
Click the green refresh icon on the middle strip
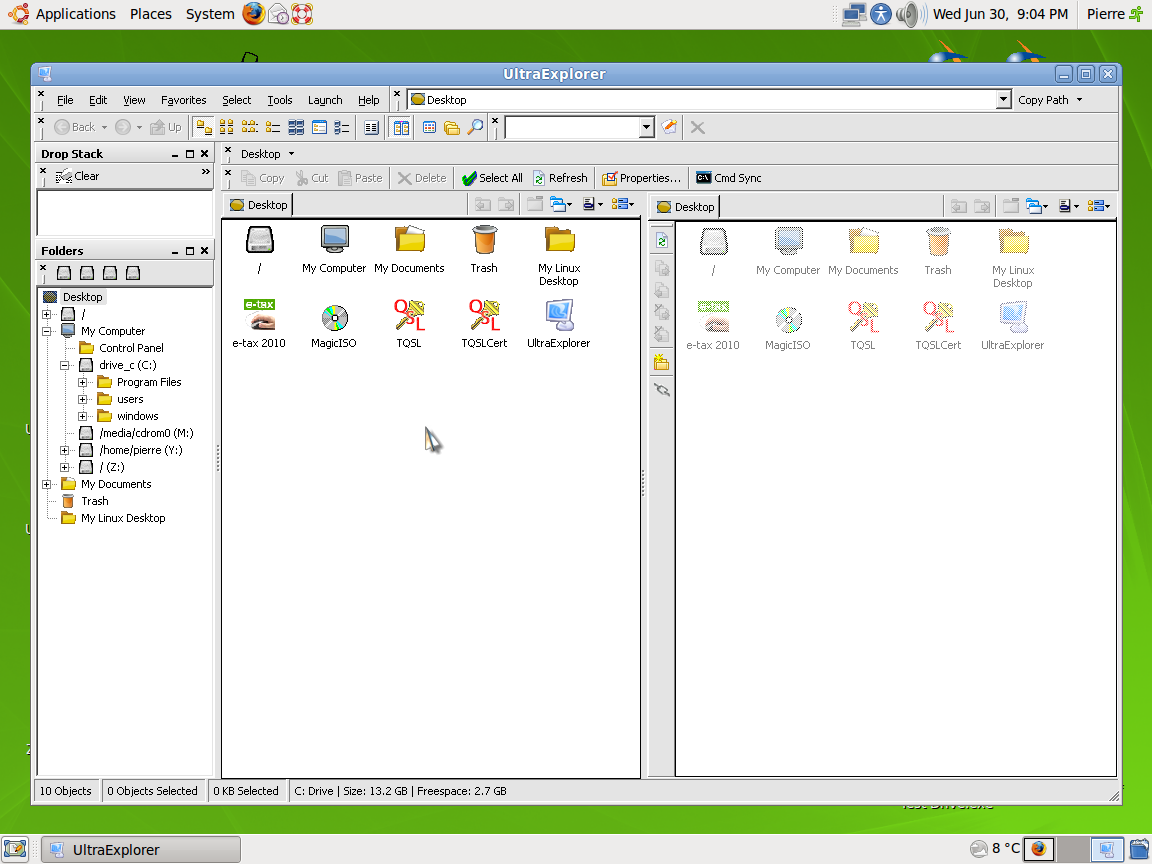pos(661,241)
